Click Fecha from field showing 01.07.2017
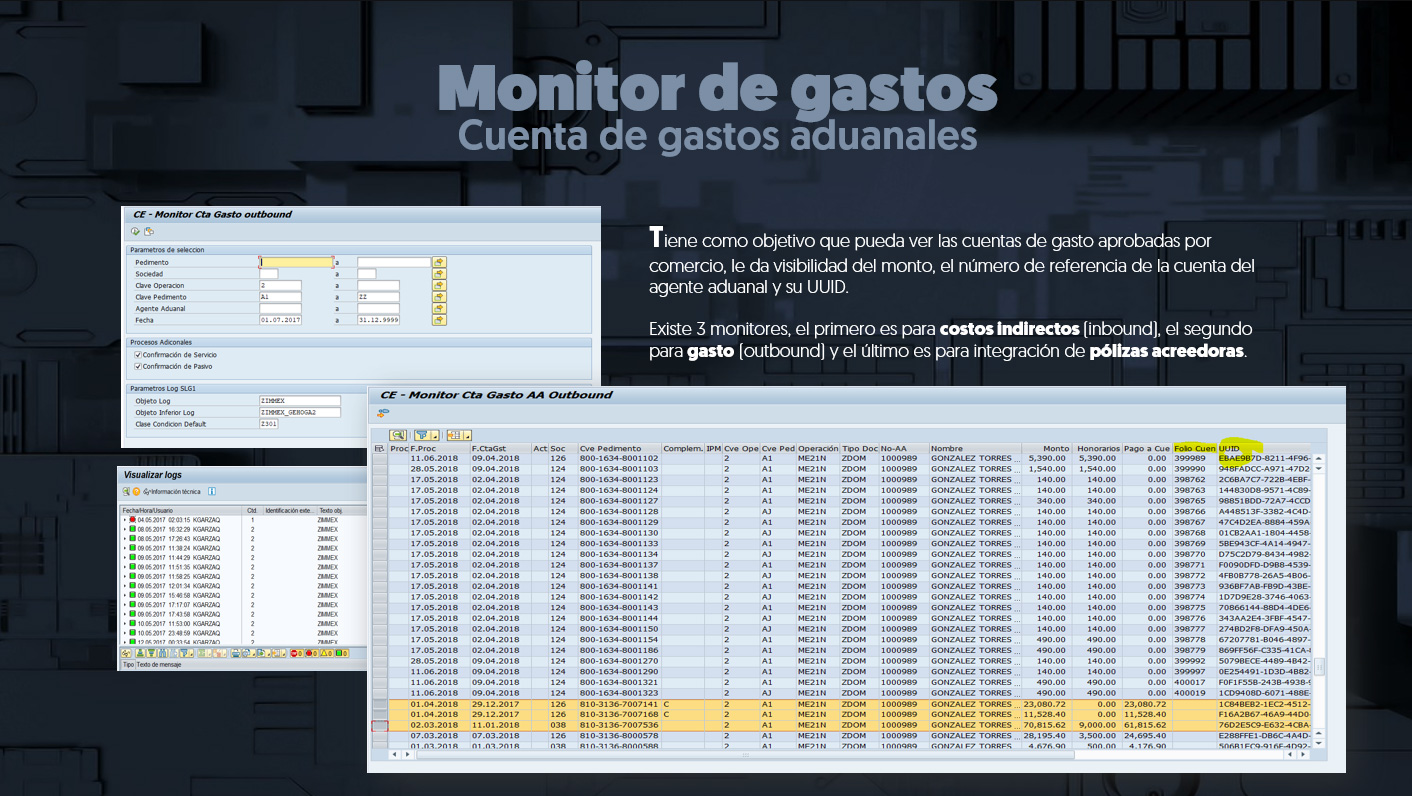This screenshot has width=1412, height=796. pyautogui.click(x=280, y=320)
